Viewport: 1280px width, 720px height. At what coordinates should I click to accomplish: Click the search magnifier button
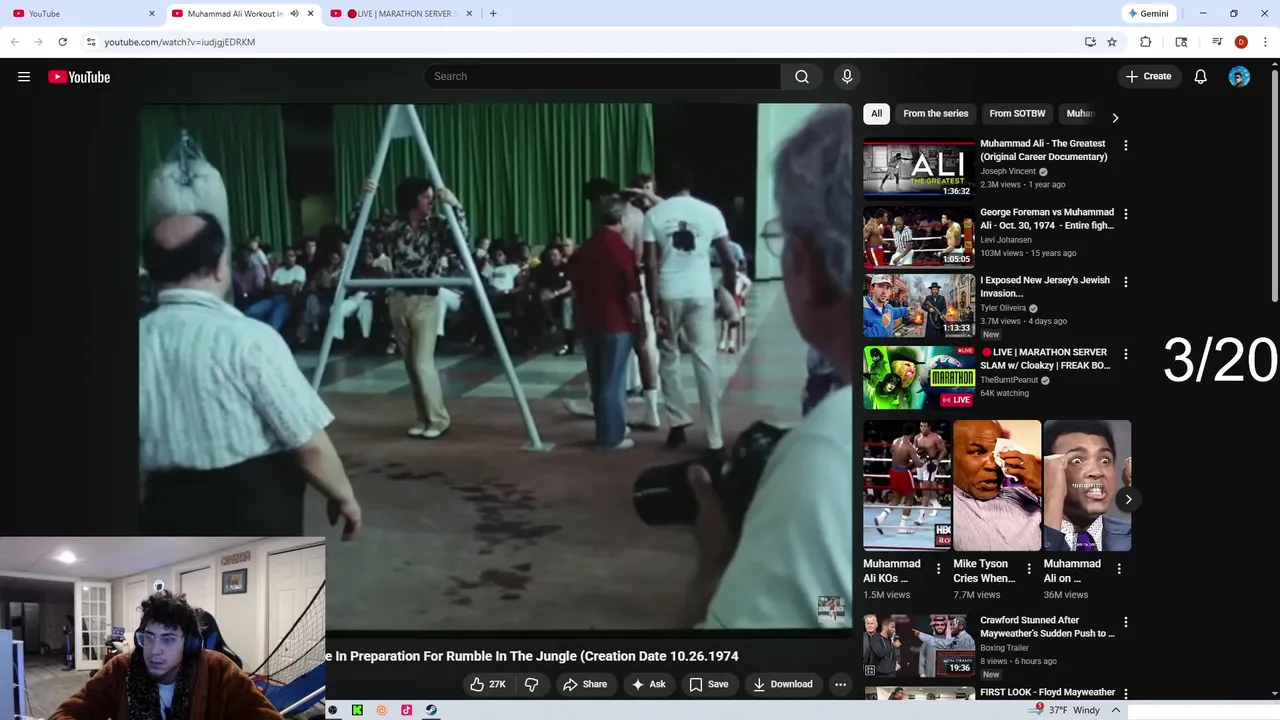click(802, 77)
